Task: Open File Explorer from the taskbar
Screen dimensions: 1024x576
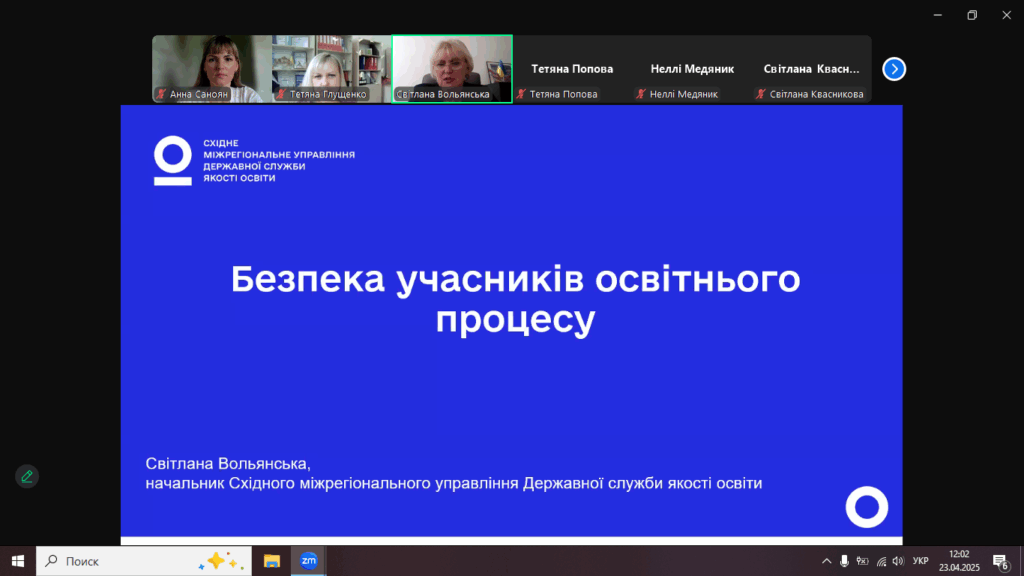Action: pos(271,561)
